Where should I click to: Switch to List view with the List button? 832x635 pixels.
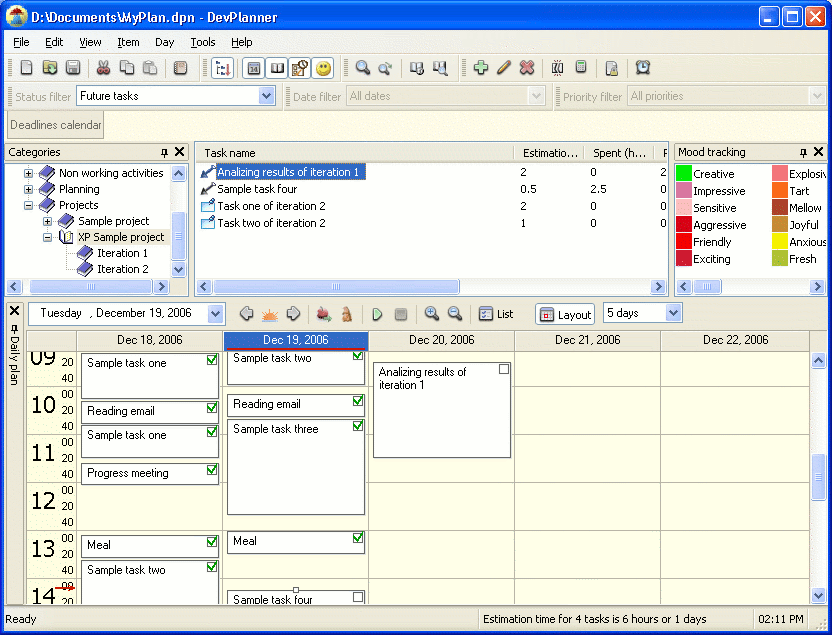tap(495, 313)
